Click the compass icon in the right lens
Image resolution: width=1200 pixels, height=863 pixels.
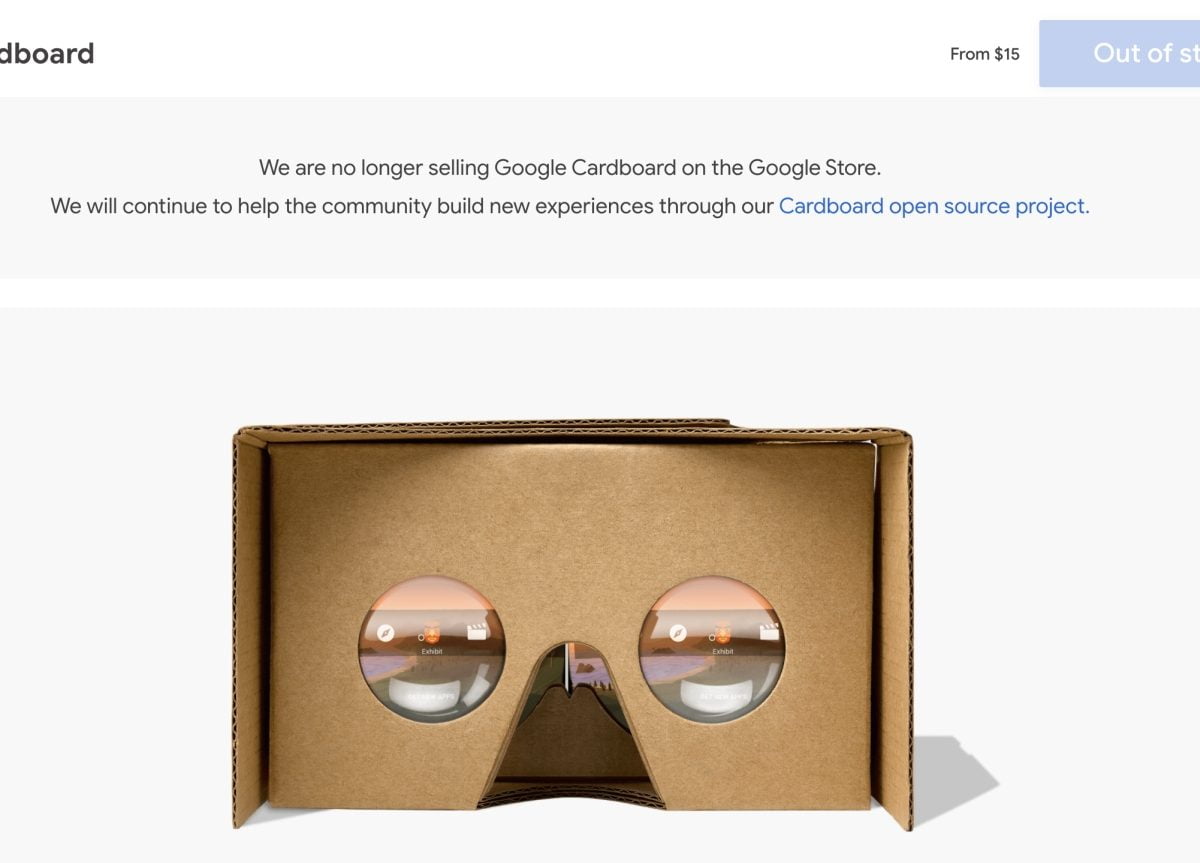pyautogui.click(x=678, y=632)
